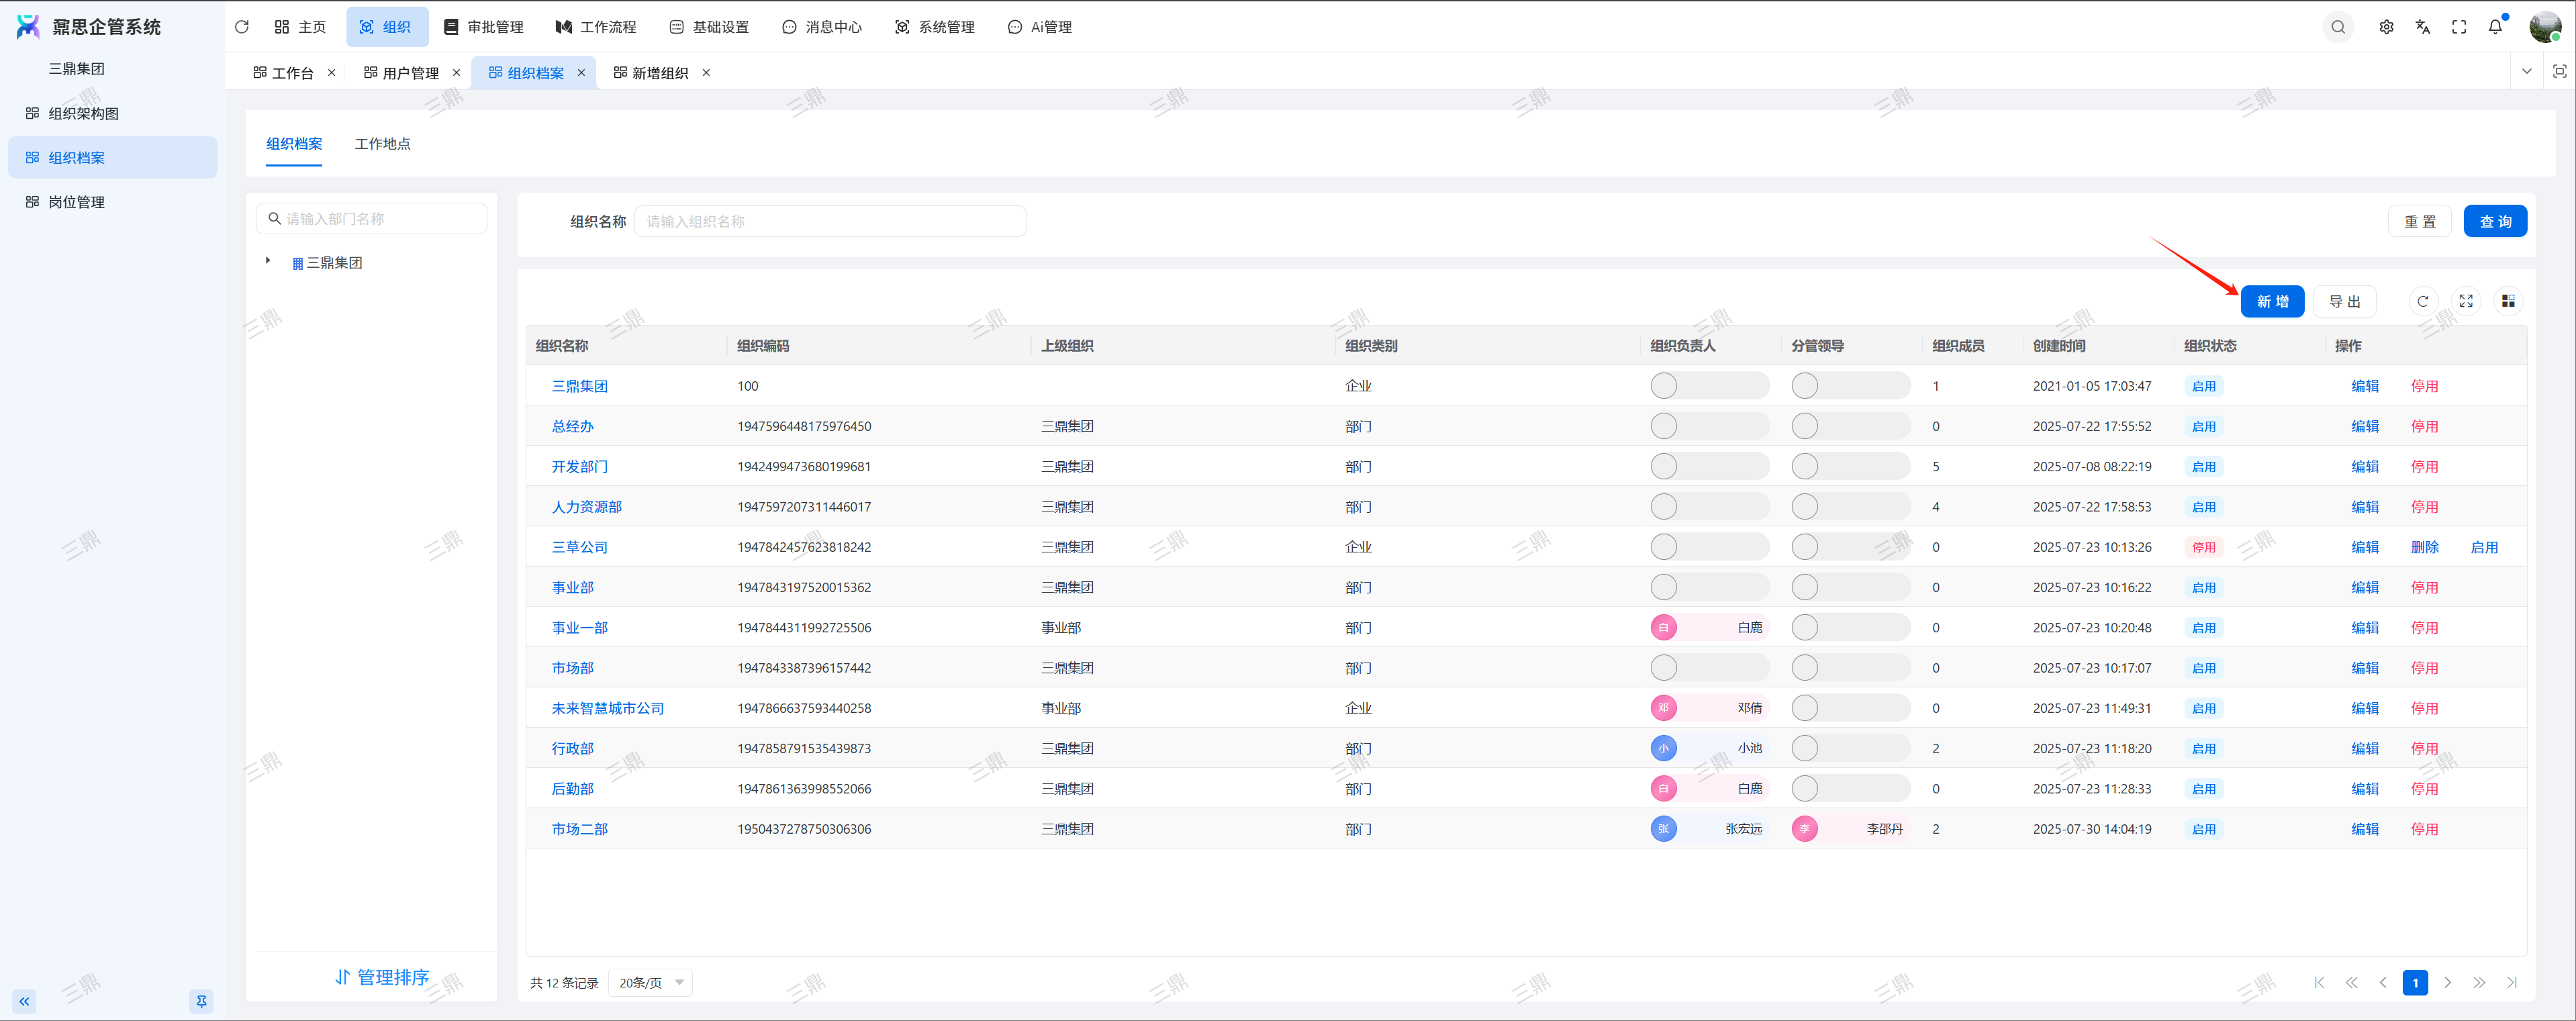Open the 20条/页 page size dropdown
2576x1021 pixels.
(x=651, y=982)
